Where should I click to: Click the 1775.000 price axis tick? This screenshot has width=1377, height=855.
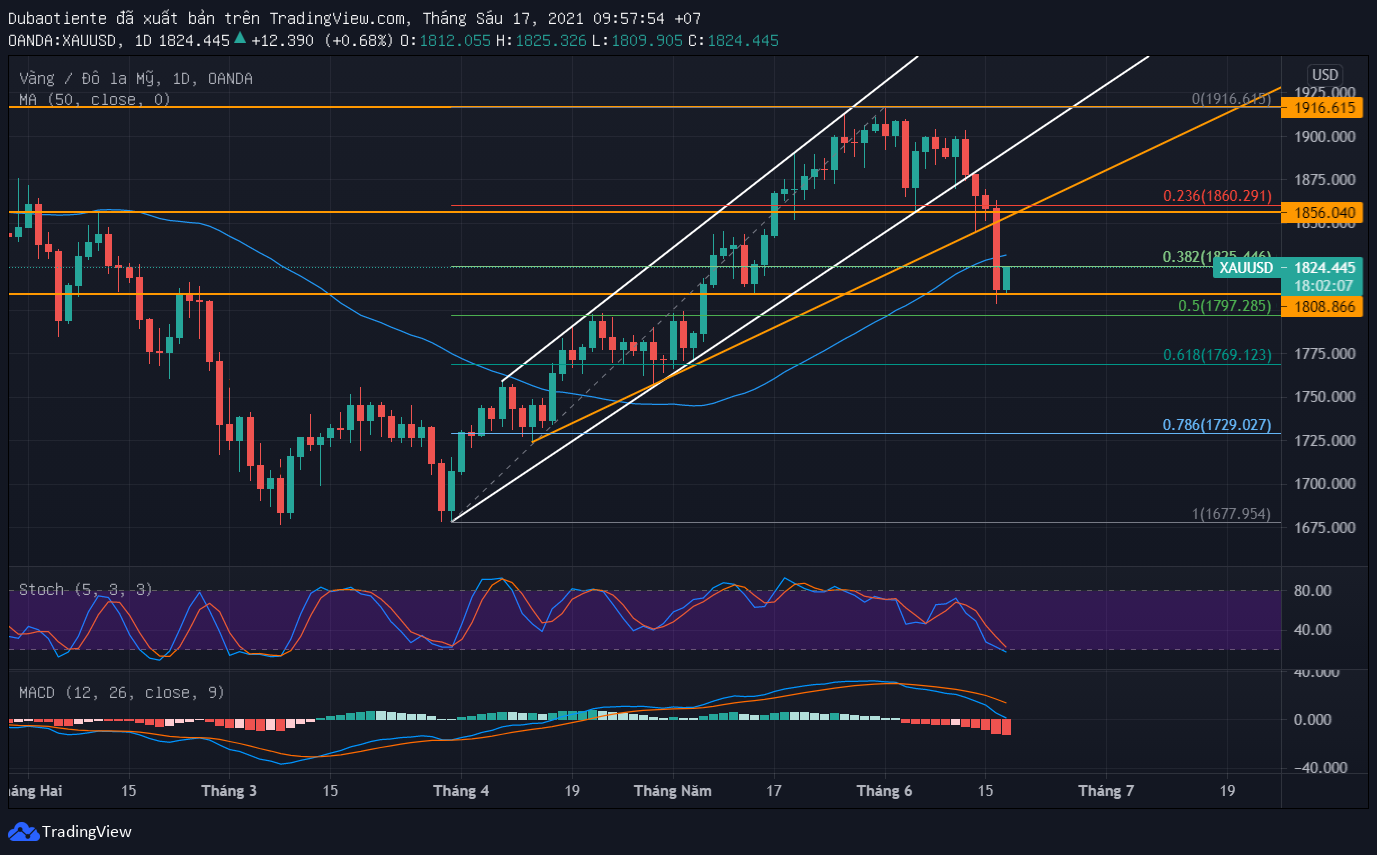pyautogui.click(x=1324, y=354)
